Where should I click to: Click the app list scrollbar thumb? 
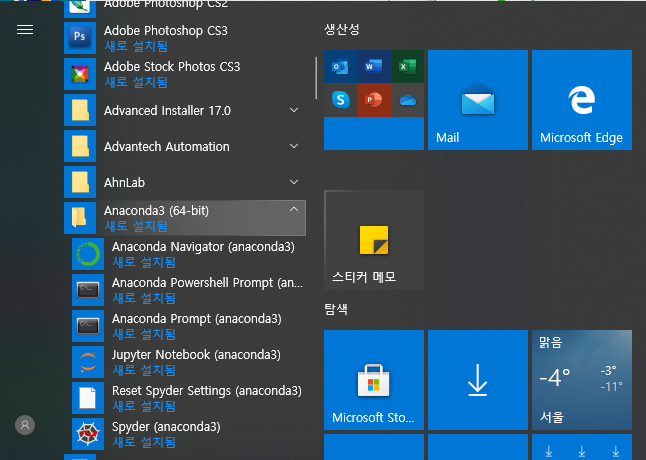tap(316, 78)
